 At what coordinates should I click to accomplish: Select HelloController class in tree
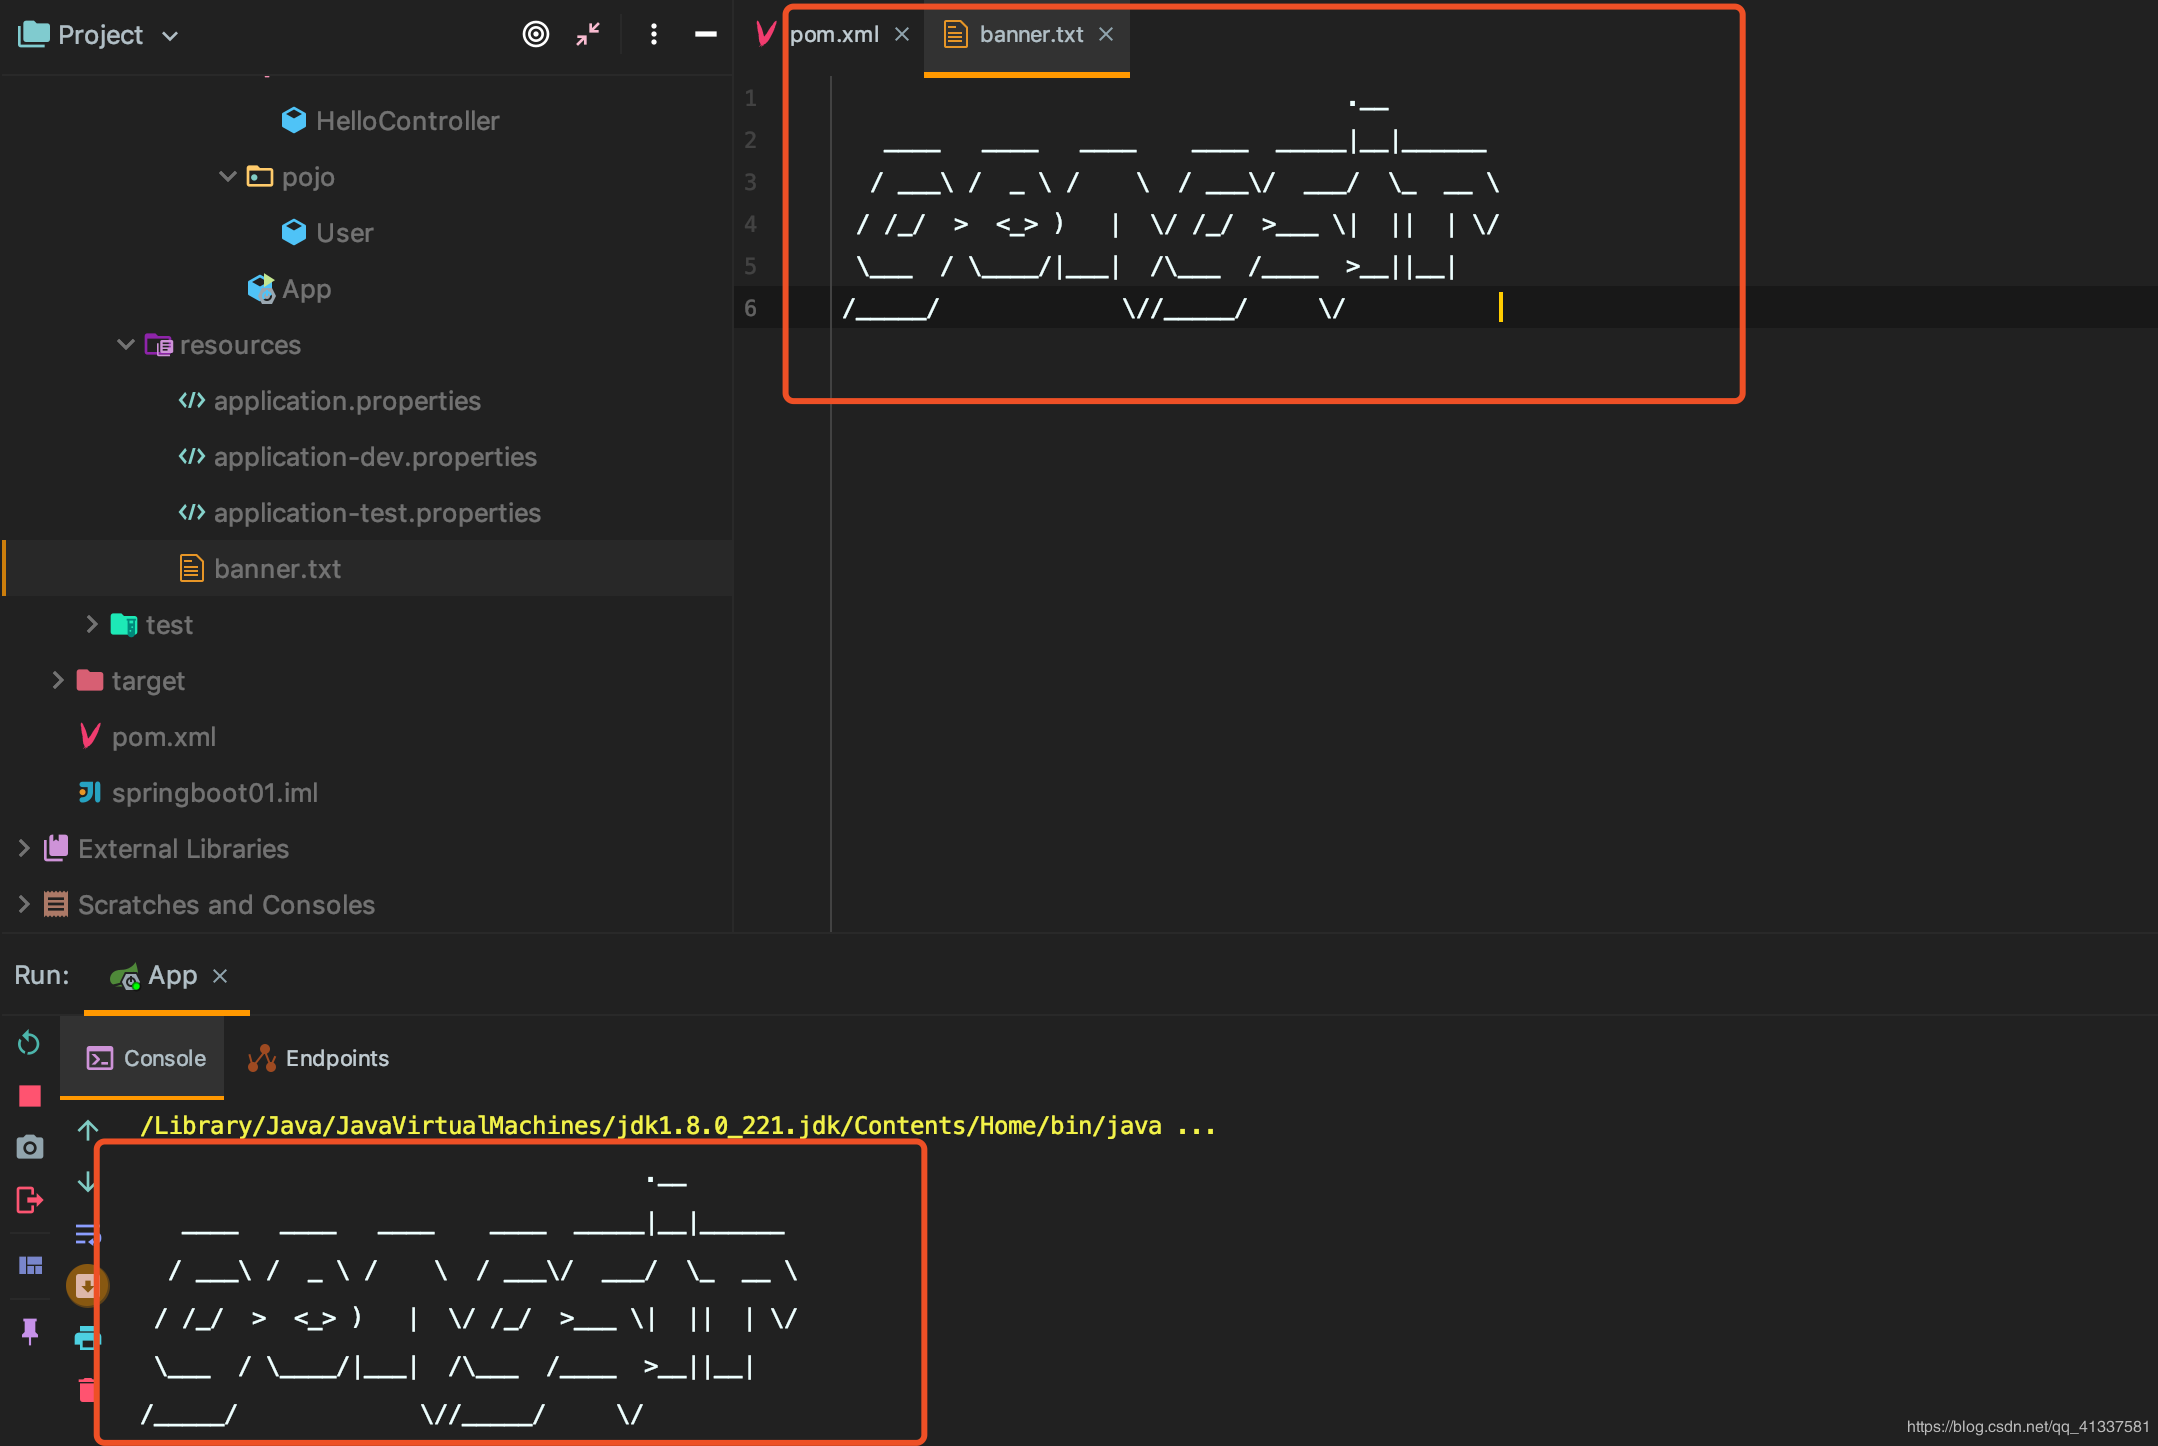[407, 121]
